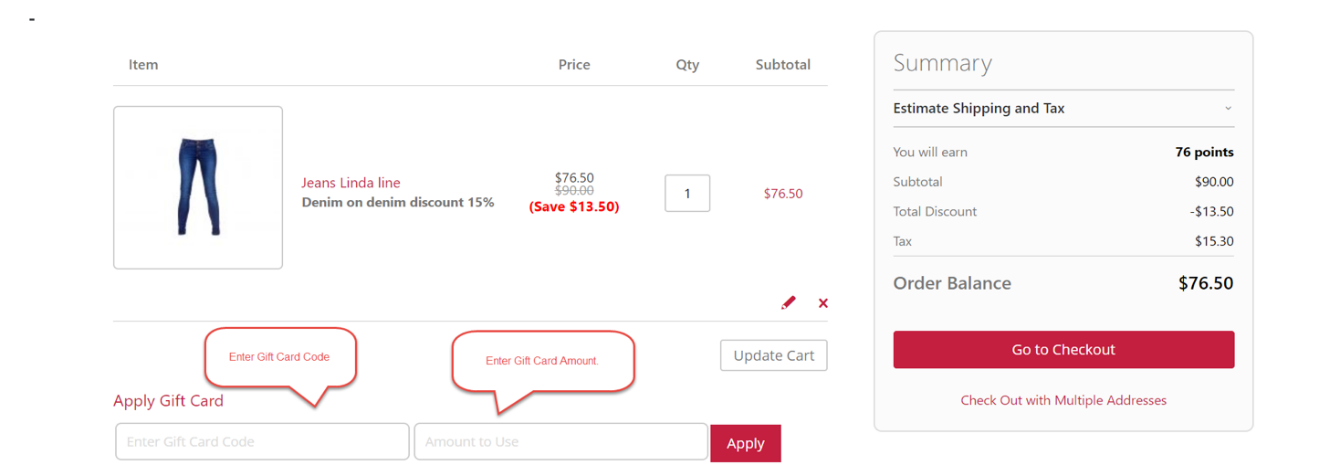Click the Estimate Shipping and Tax label
Image resolution: width=1319 pixels, height=465 pixels.
tap(978, 108)
